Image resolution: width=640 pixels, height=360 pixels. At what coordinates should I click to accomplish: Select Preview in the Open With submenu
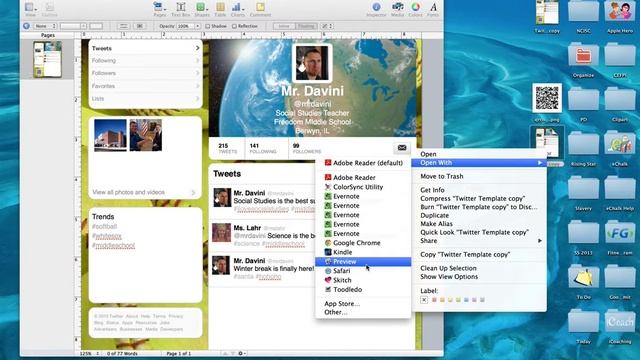363,262
